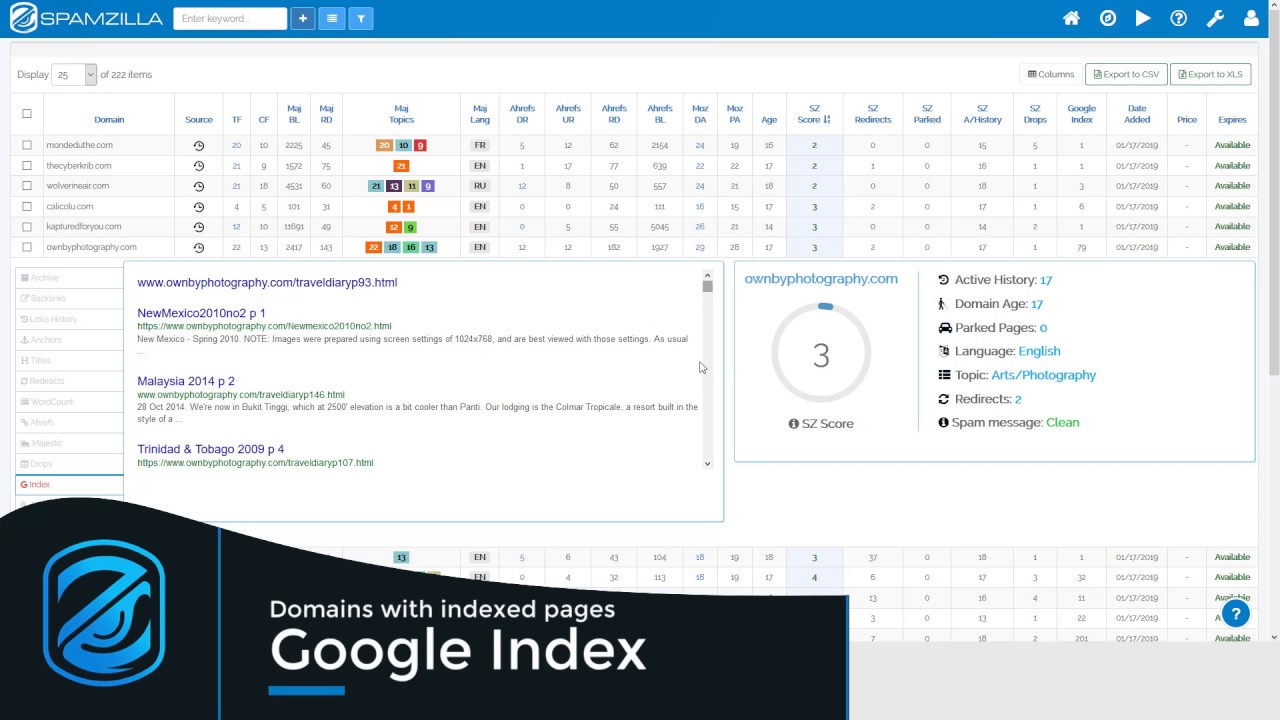Check the box for calicolu.com
1280x720 pixels.
pyautogui.click(x=27, y=206)
